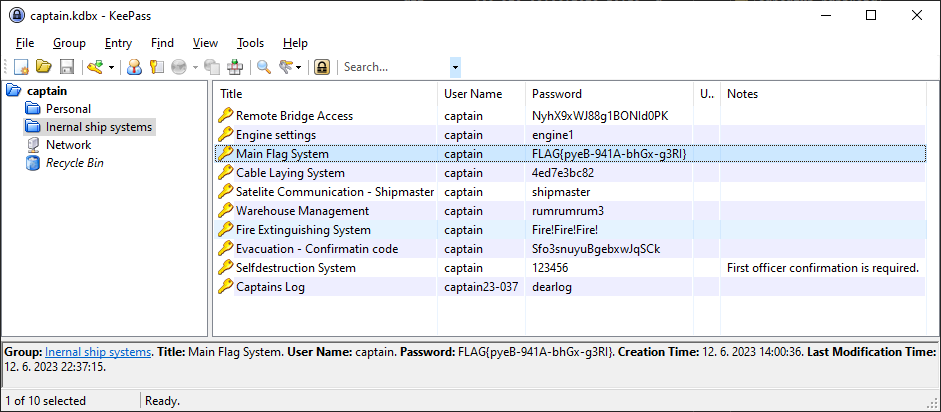The height and width of the screenshot is (412, 941).
Task: Click the Inernal ship systems group link
Action: (98, 352)
